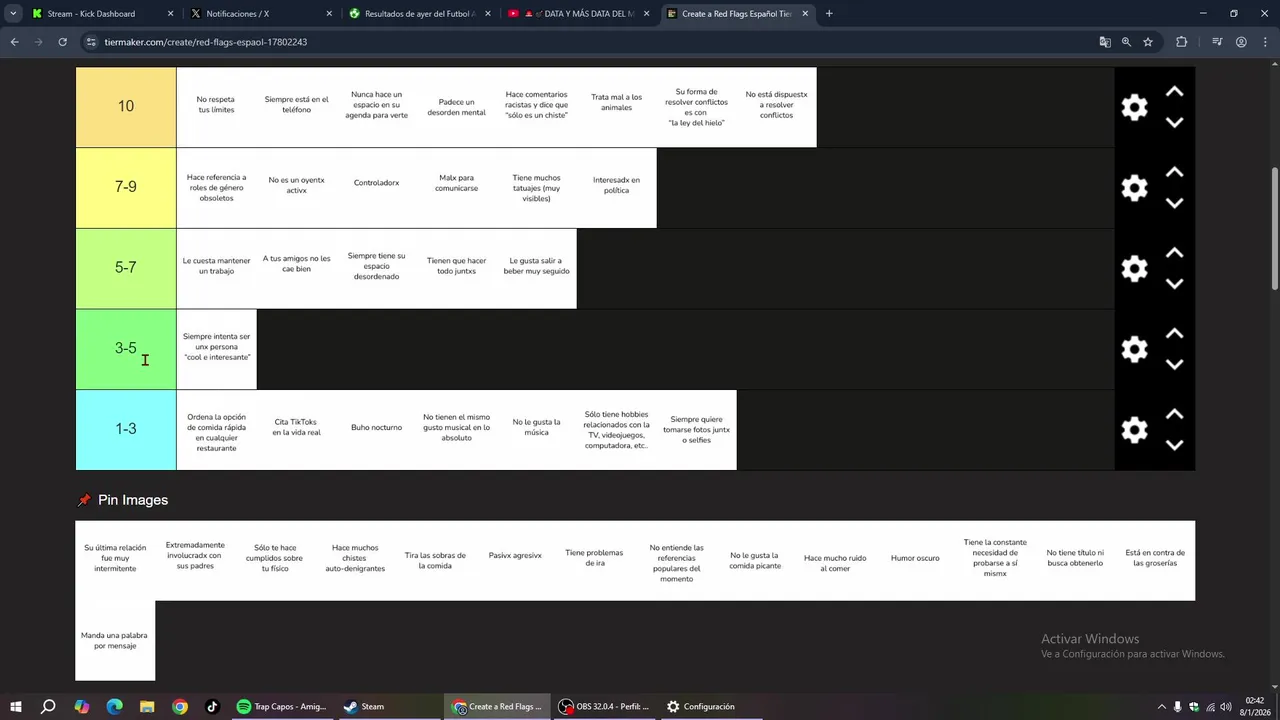Open TikTok from taskbar
The height and width of the screenshot is (720, 1280).
pyautogui.click(x=213, y=706)
